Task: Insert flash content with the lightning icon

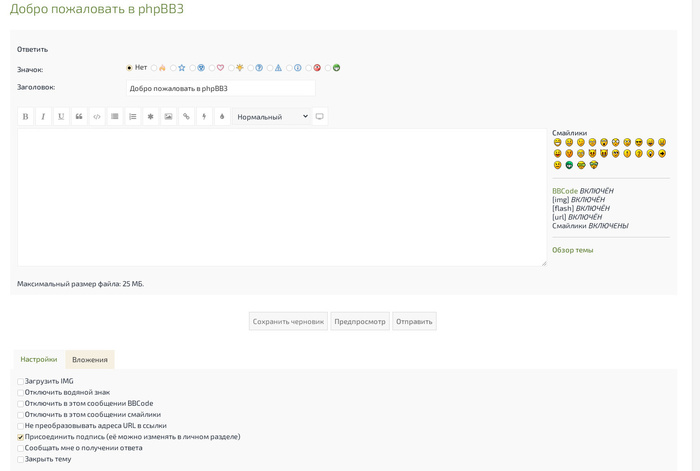Action: click(x=204, y=117)
